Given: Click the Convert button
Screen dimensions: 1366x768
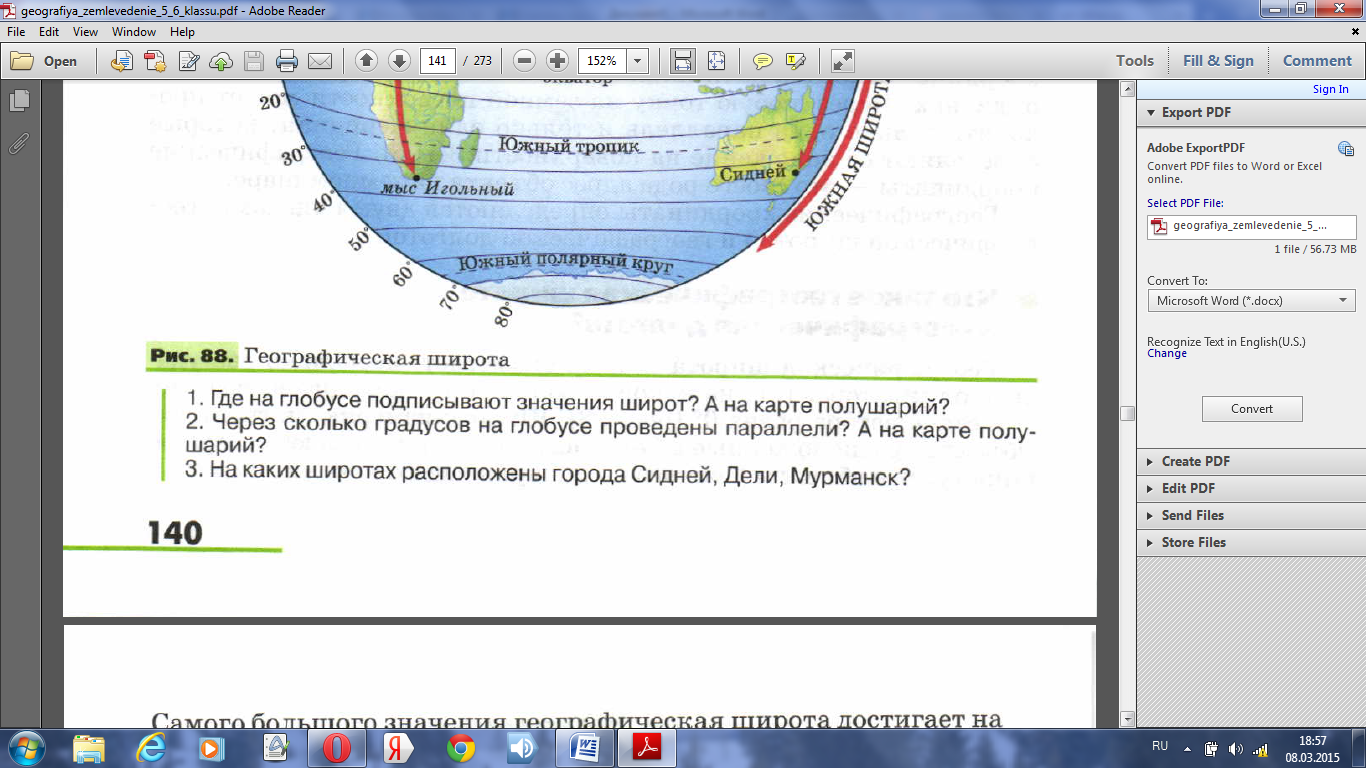Looking at the screenshot, I should (x=1252, y=409).
